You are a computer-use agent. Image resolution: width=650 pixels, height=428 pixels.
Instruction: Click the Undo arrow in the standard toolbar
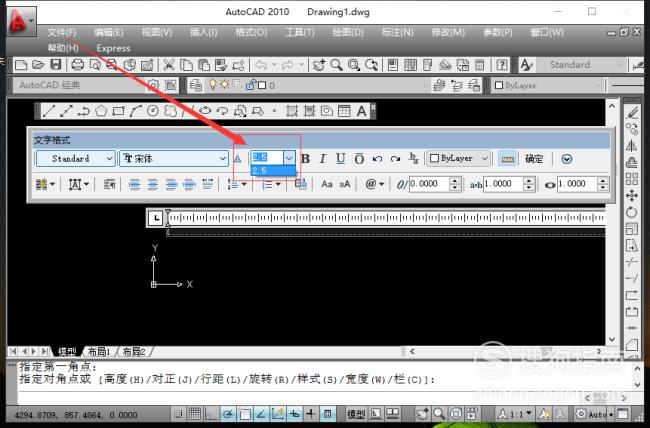(x=261, y=65)
